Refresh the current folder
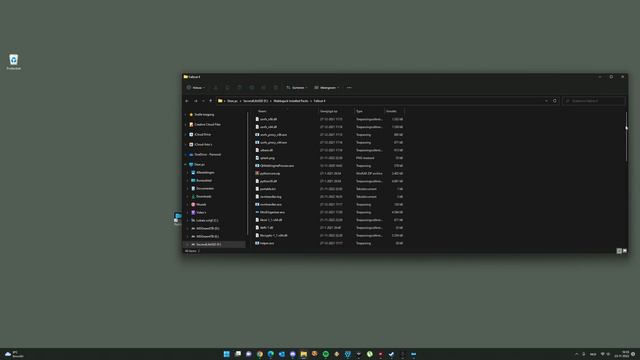Viewport: 640px width, 360px height. point(555,101)
